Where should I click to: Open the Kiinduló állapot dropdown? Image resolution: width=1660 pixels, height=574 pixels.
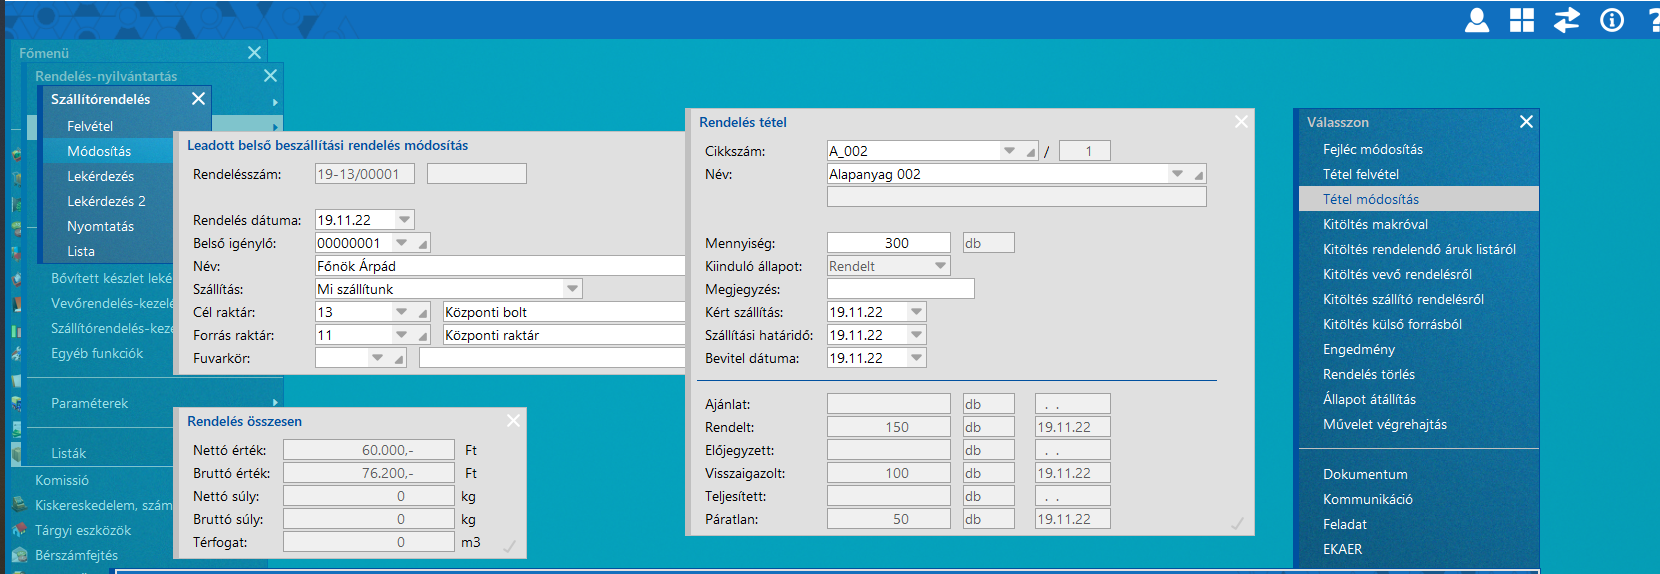click(940, 266)
